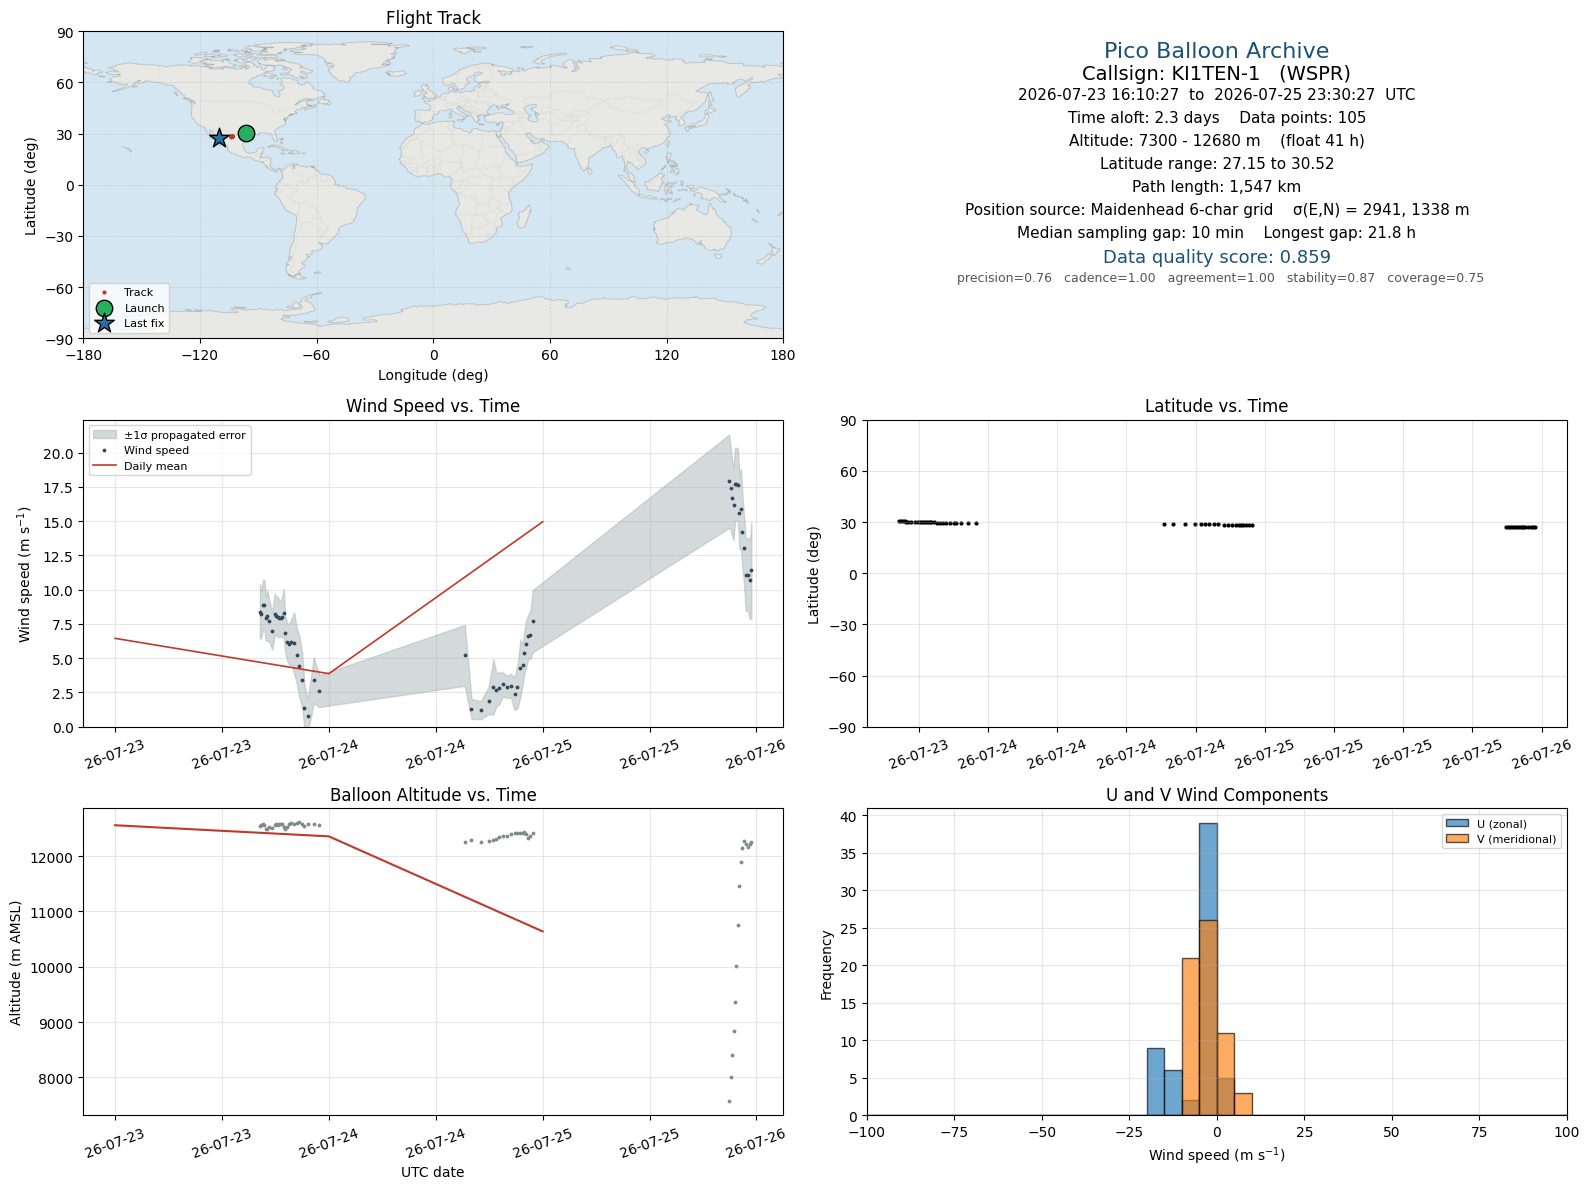Click the "Balloon Altitude vs. Time" title

(x=433, y=795)
